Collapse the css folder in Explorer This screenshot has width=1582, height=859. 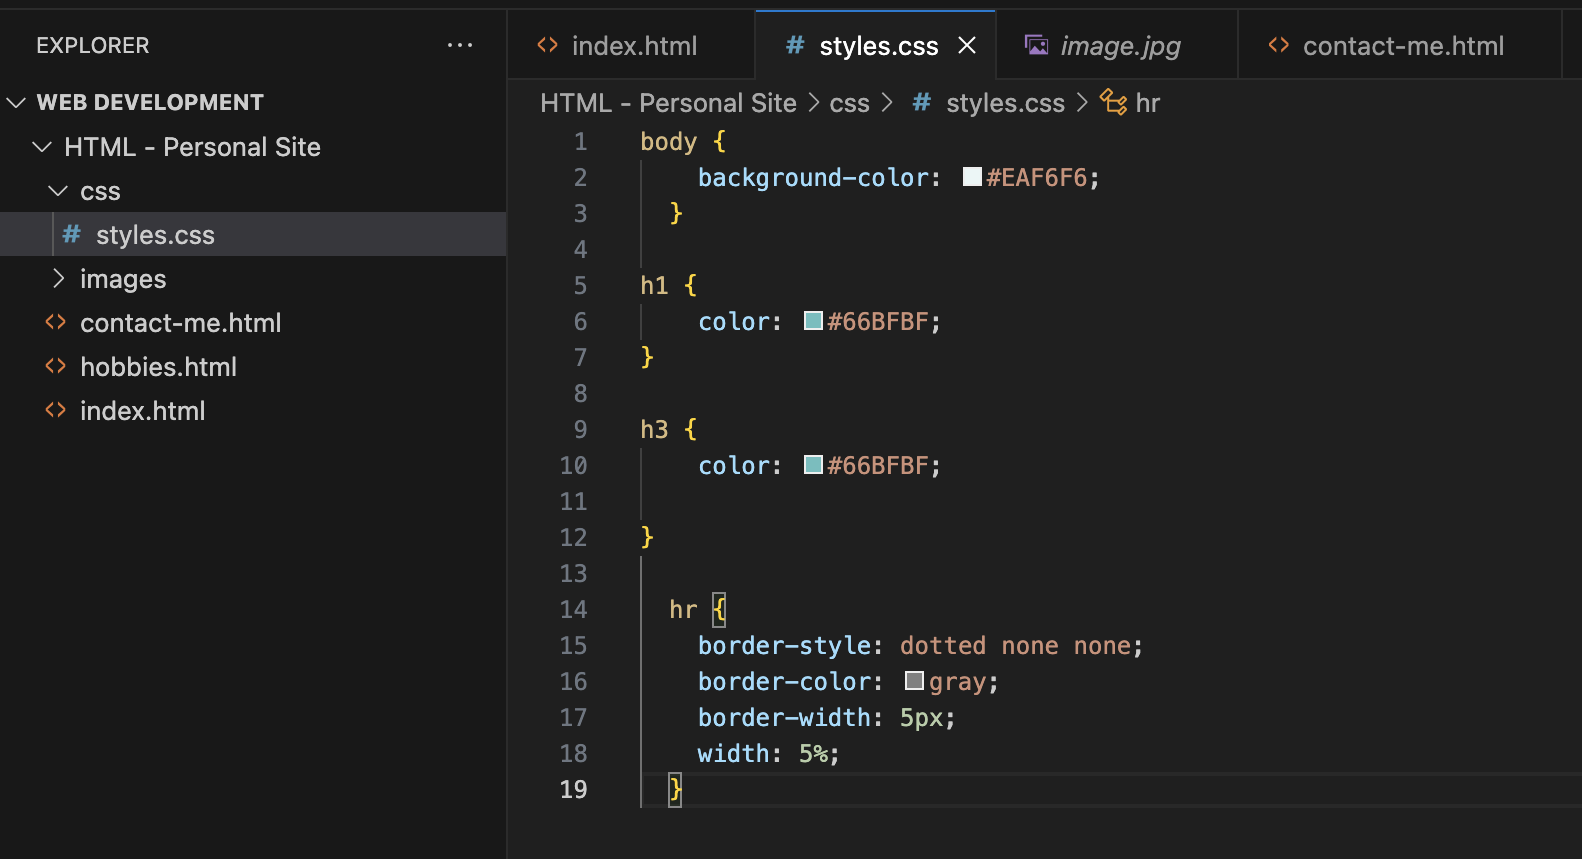58,190
